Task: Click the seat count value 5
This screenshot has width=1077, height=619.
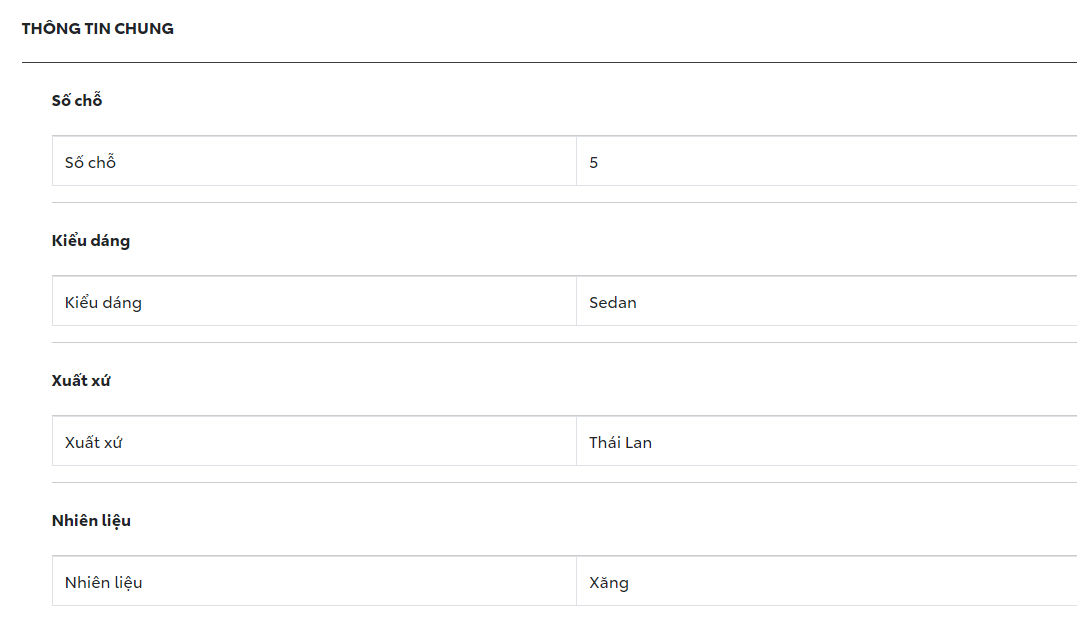Action: (x=594, y=162)
